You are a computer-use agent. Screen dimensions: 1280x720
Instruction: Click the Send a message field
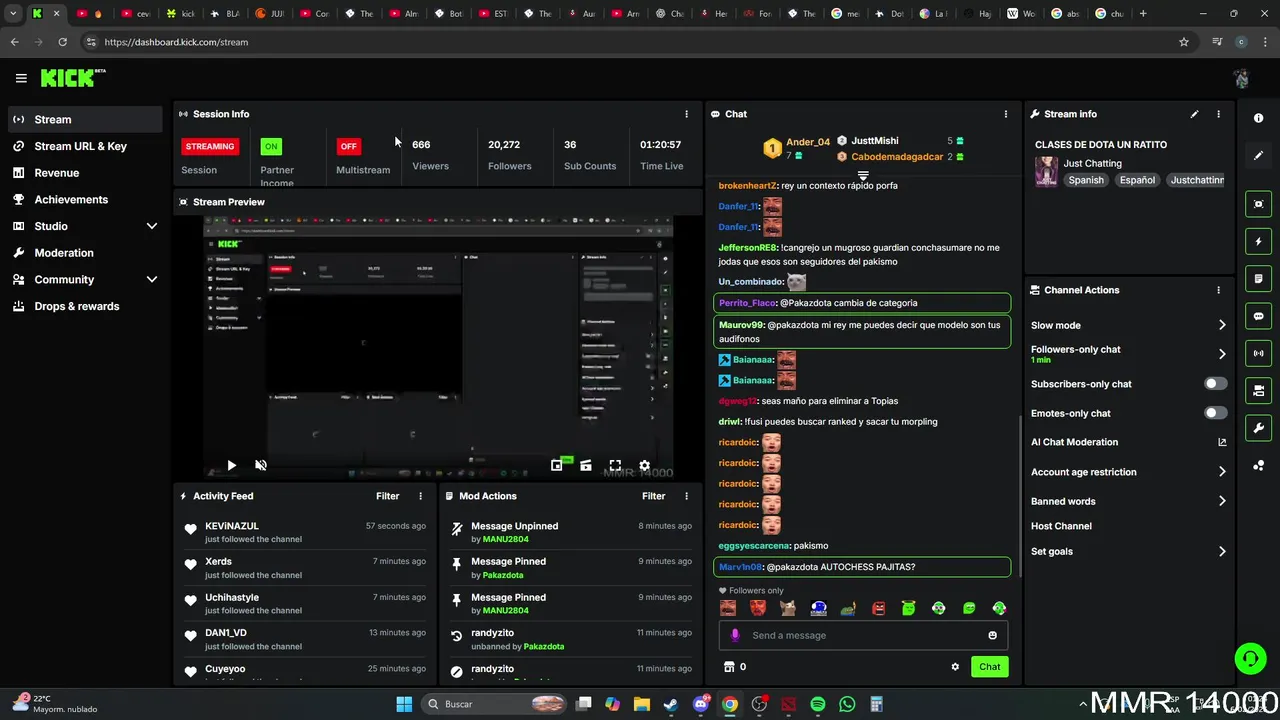pyautogui.click(x=863, y=635)
